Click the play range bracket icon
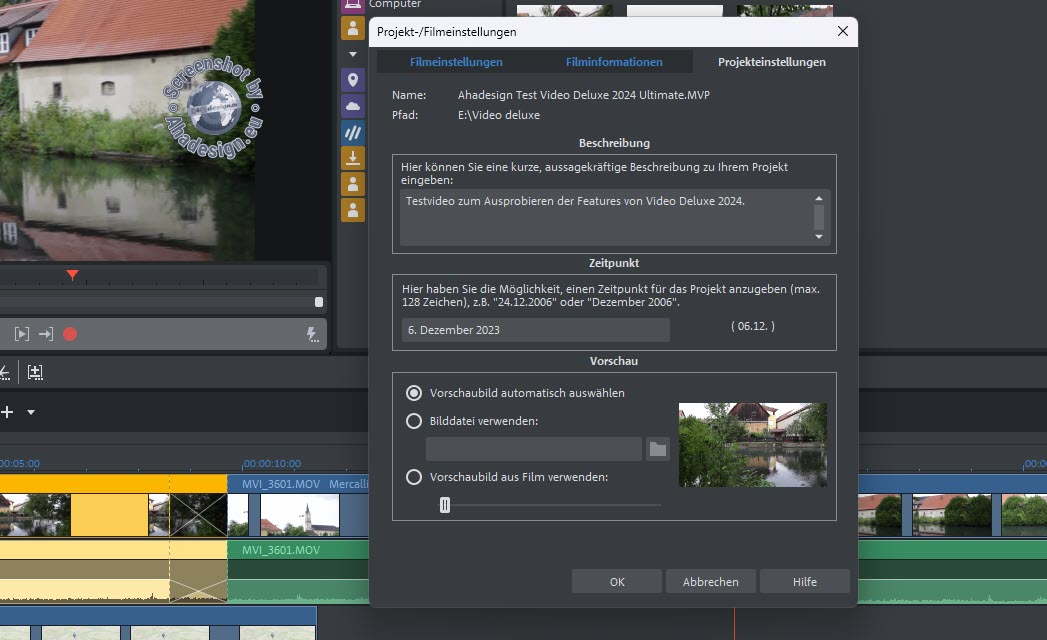The image size is (1047, 640). pyautogui.click(x=22, y=334)
